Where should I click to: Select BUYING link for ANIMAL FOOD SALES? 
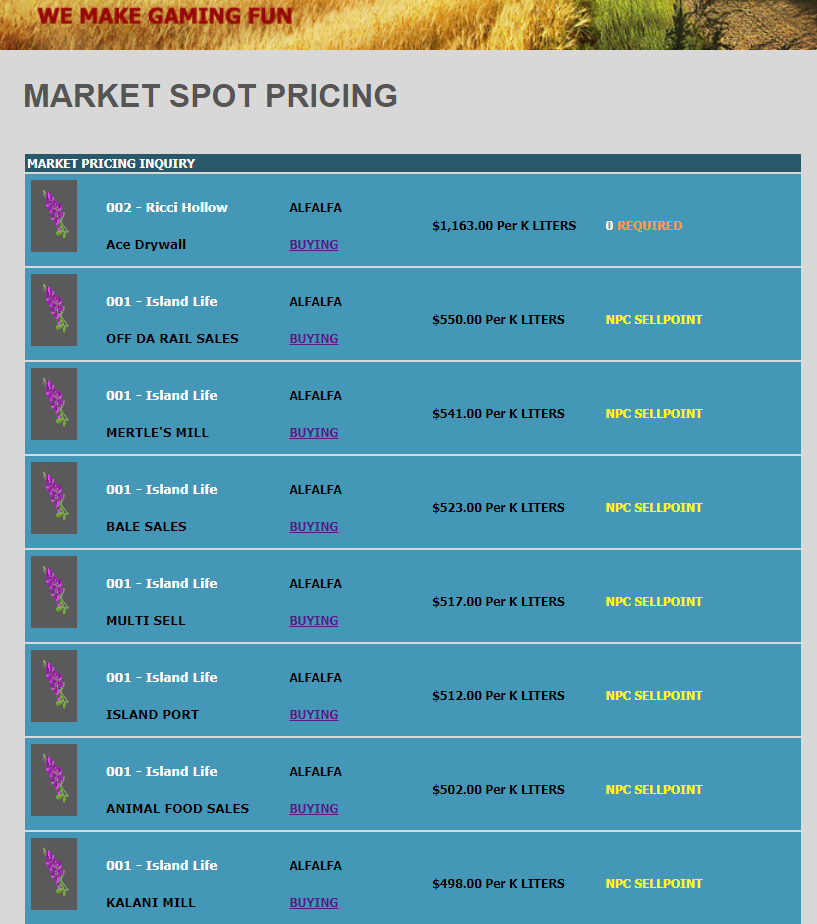coord(314,809)
